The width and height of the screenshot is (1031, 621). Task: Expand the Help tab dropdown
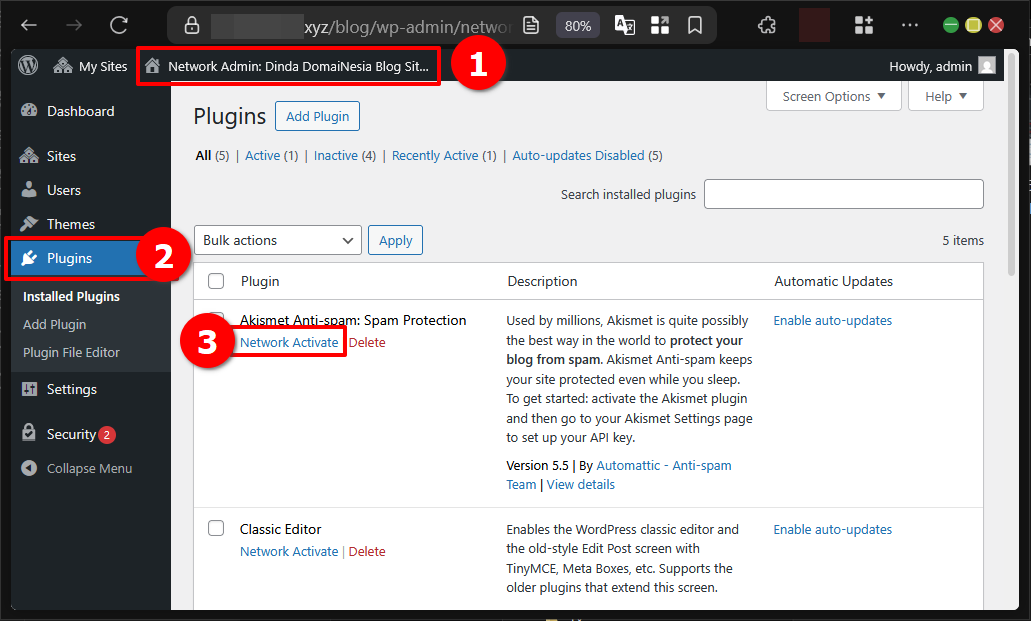tap(945, 97)
